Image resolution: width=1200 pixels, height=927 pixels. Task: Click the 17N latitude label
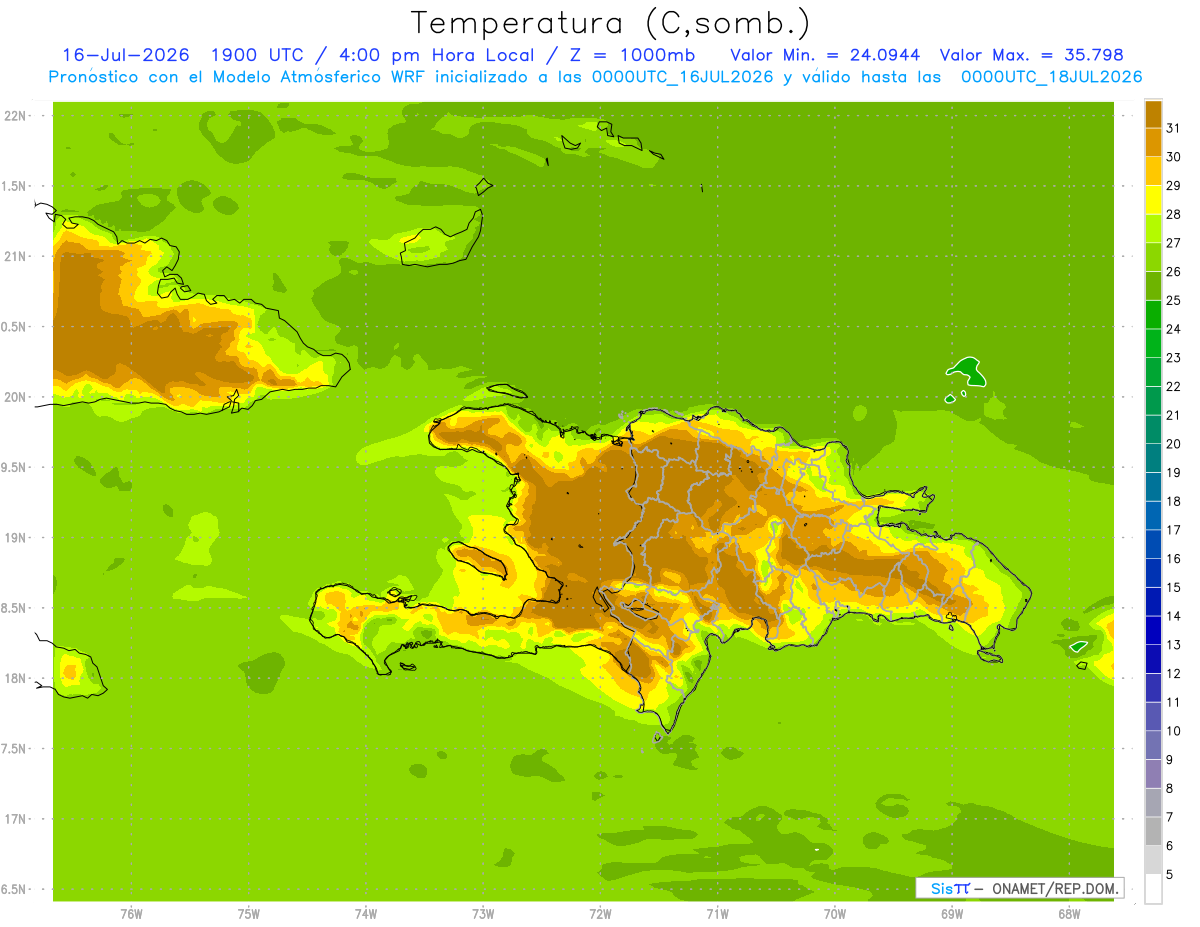[x=14, y=819]
